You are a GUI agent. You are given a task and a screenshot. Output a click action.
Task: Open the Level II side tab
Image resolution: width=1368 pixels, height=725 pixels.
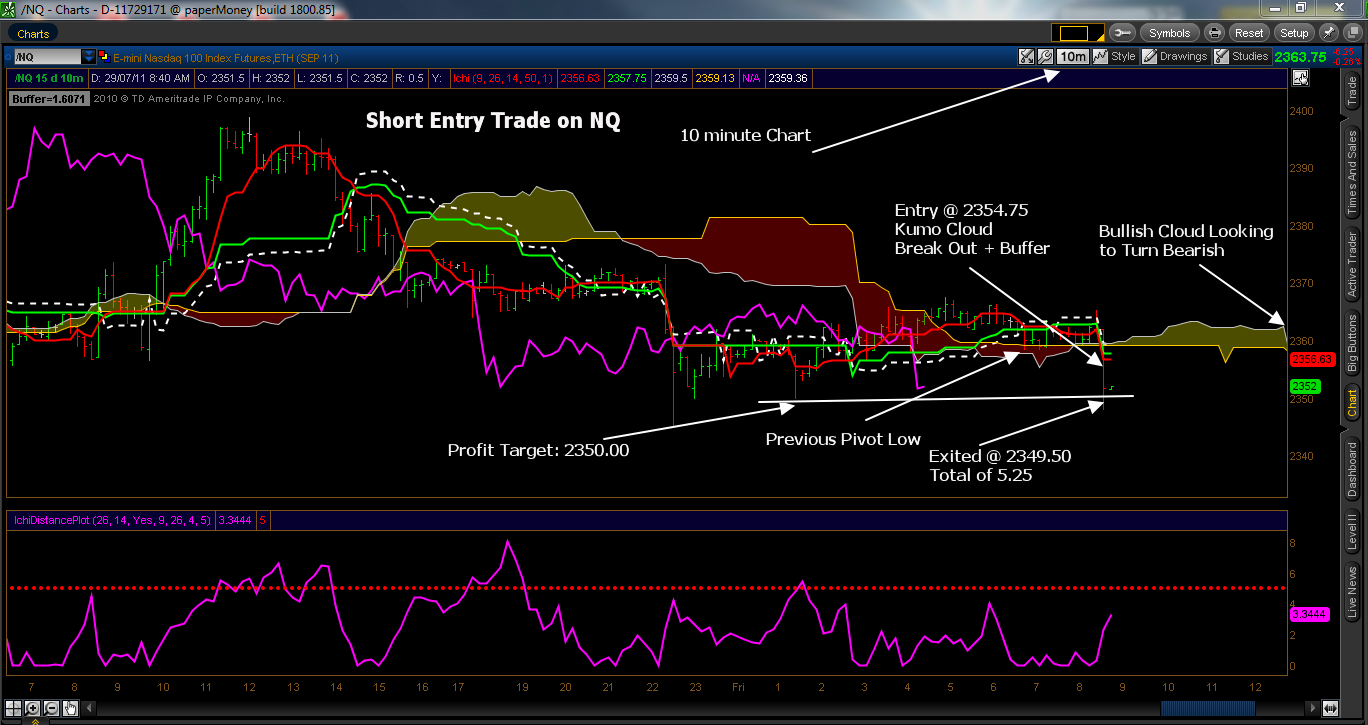pos(1353,533)
